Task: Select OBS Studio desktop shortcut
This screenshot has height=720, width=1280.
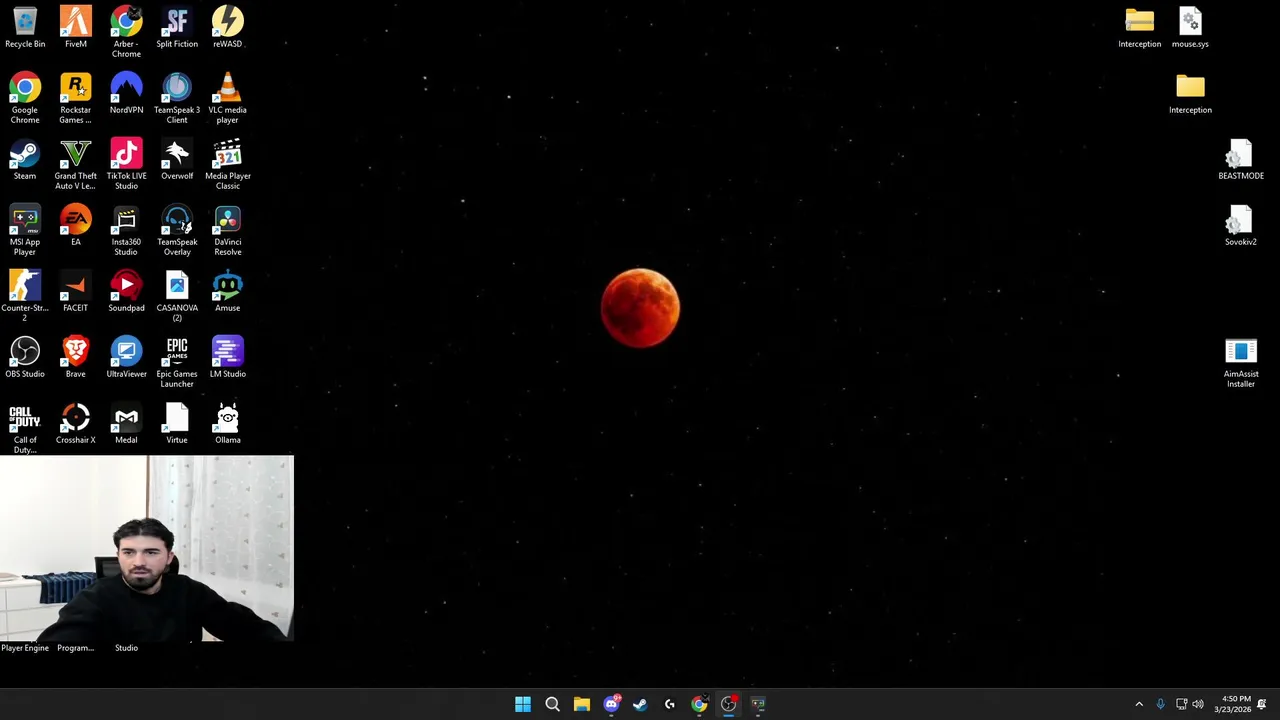Action: click(25, 357)
